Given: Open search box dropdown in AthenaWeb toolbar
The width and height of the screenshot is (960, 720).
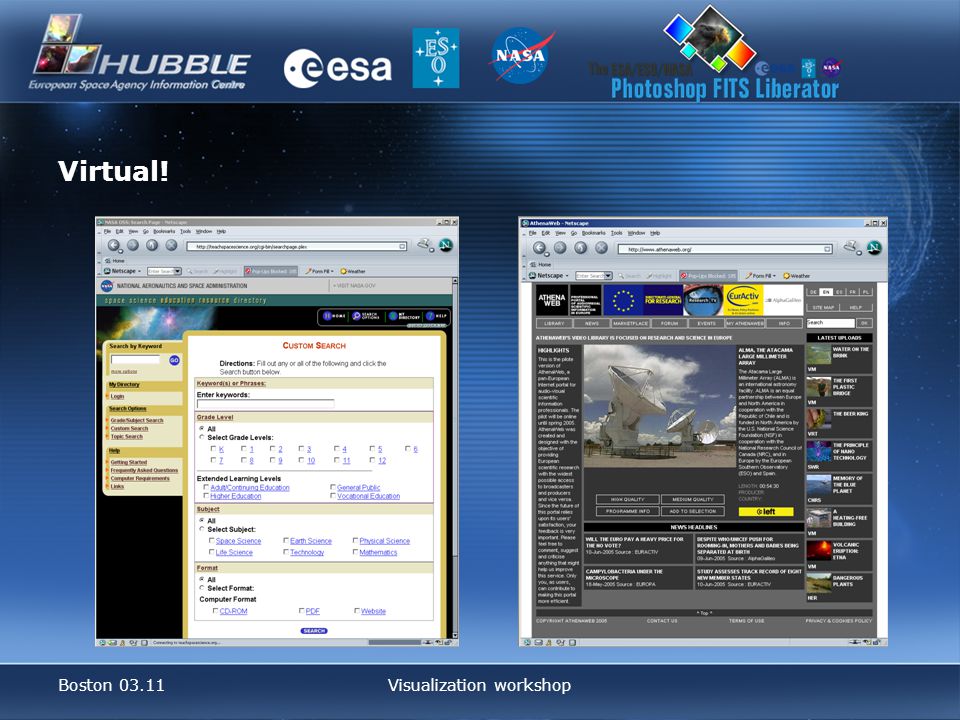Looking at the screenshot, I should (608, 276).
